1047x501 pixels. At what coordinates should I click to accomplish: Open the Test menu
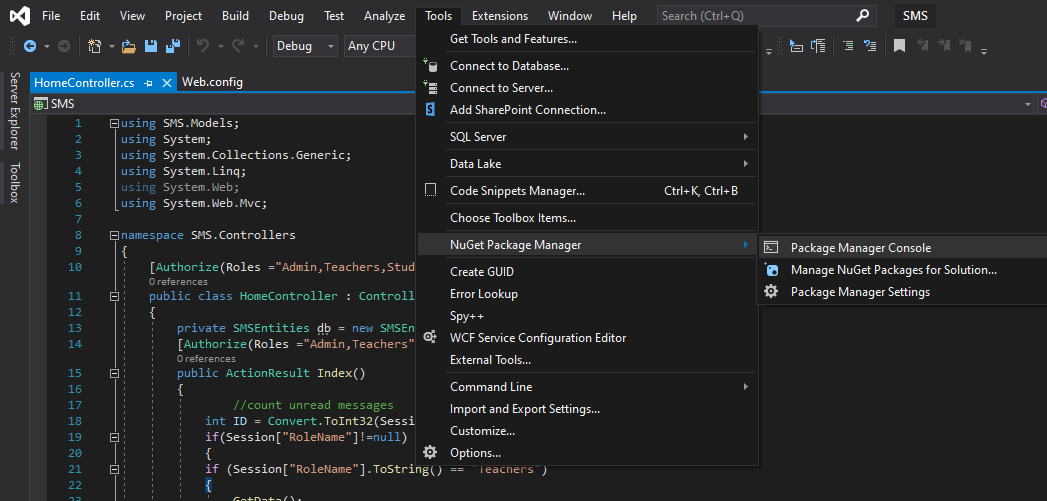[x=334, y=16]
